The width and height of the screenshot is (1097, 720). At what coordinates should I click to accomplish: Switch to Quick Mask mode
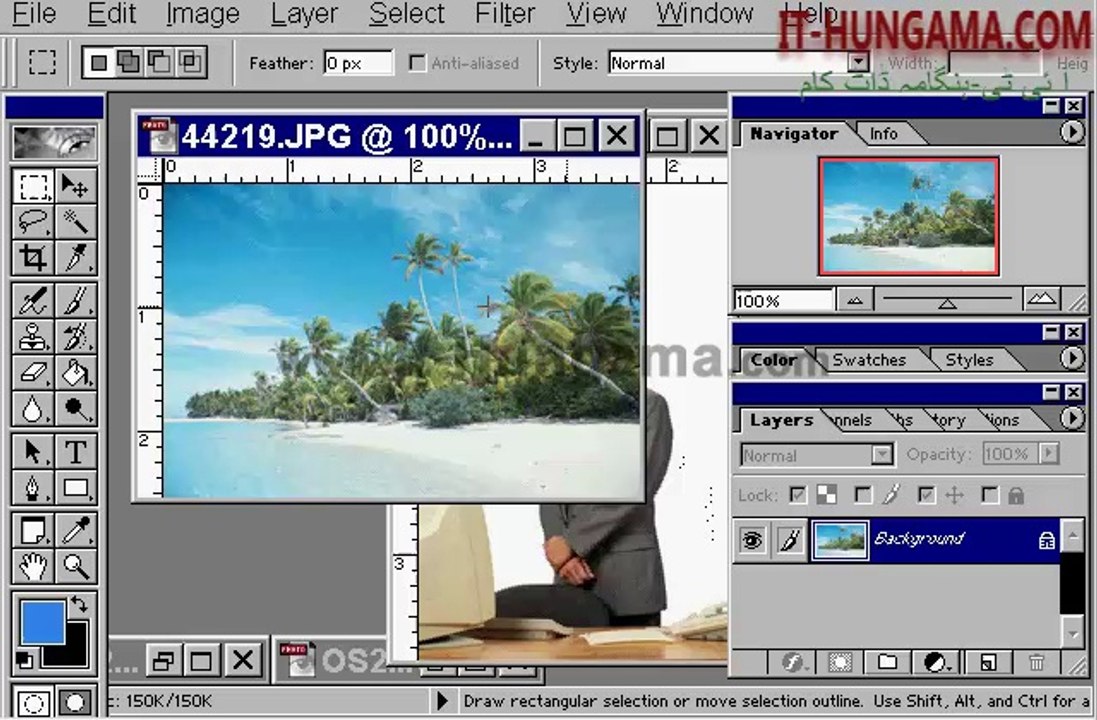pos(76,702)
